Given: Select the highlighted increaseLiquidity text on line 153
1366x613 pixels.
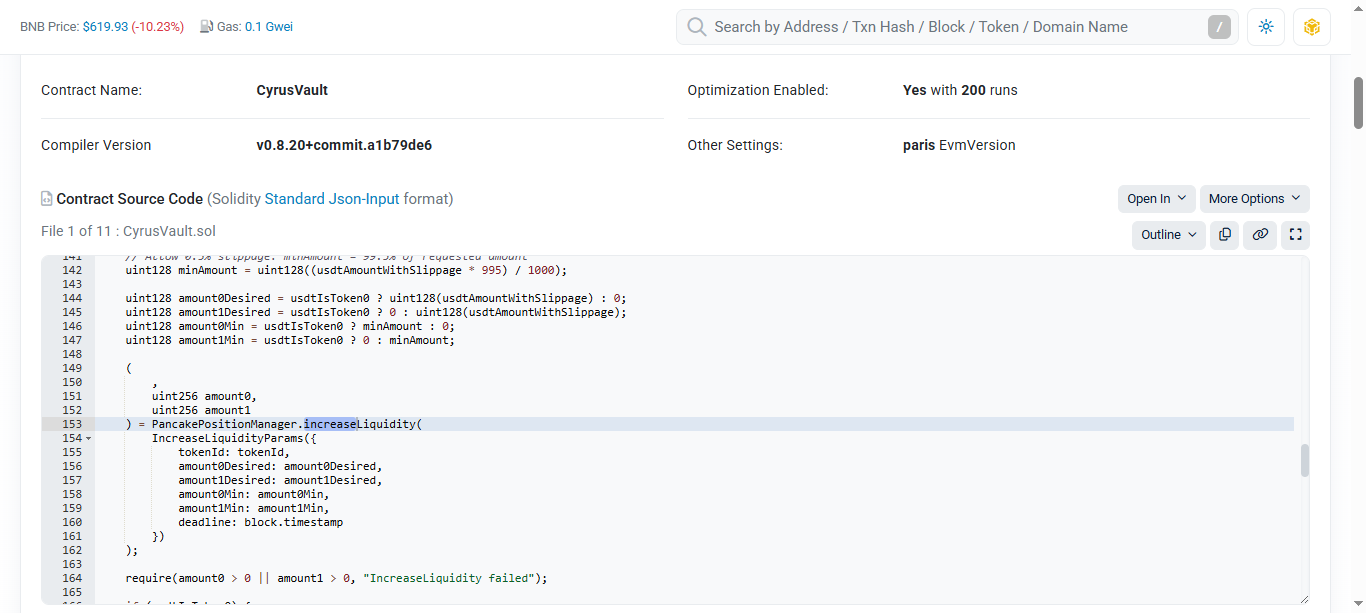Looking at the screenshot, I should point(331,423).
